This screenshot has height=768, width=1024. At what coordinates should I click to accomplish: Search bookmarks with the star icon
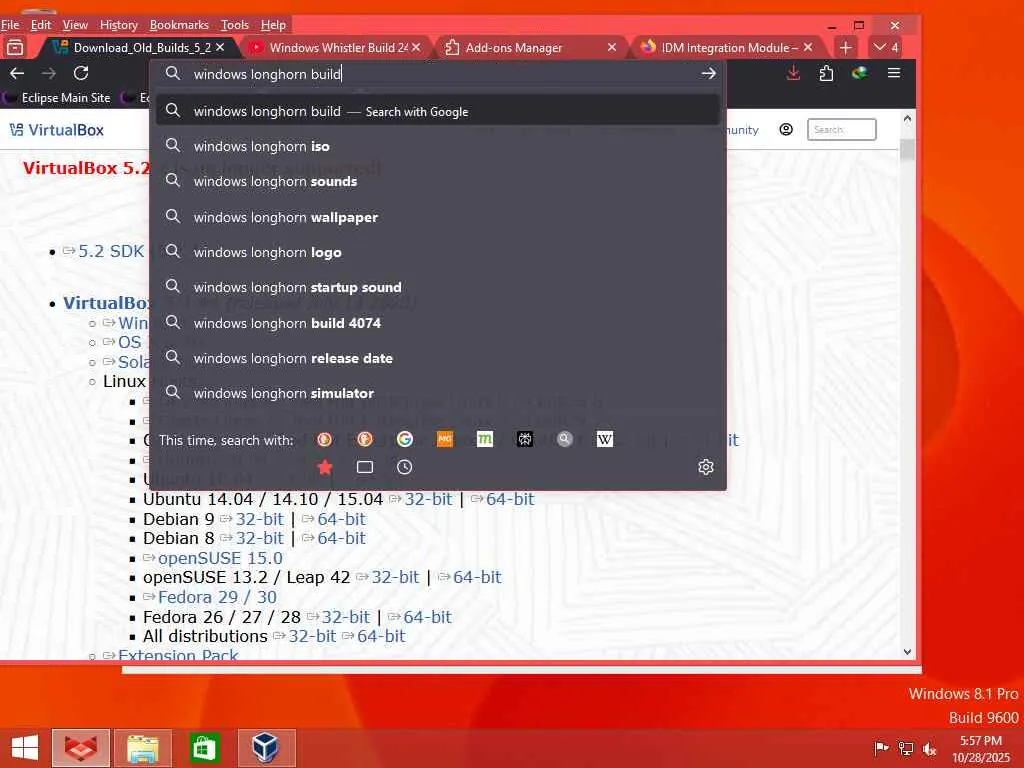click(x=325, y=467)
